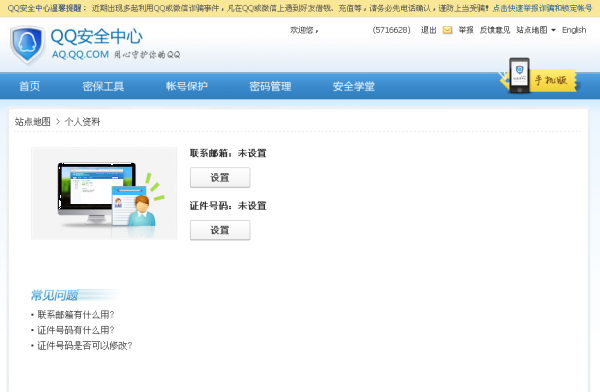Open the 帐号保护 menu

(x=187, y=86)
